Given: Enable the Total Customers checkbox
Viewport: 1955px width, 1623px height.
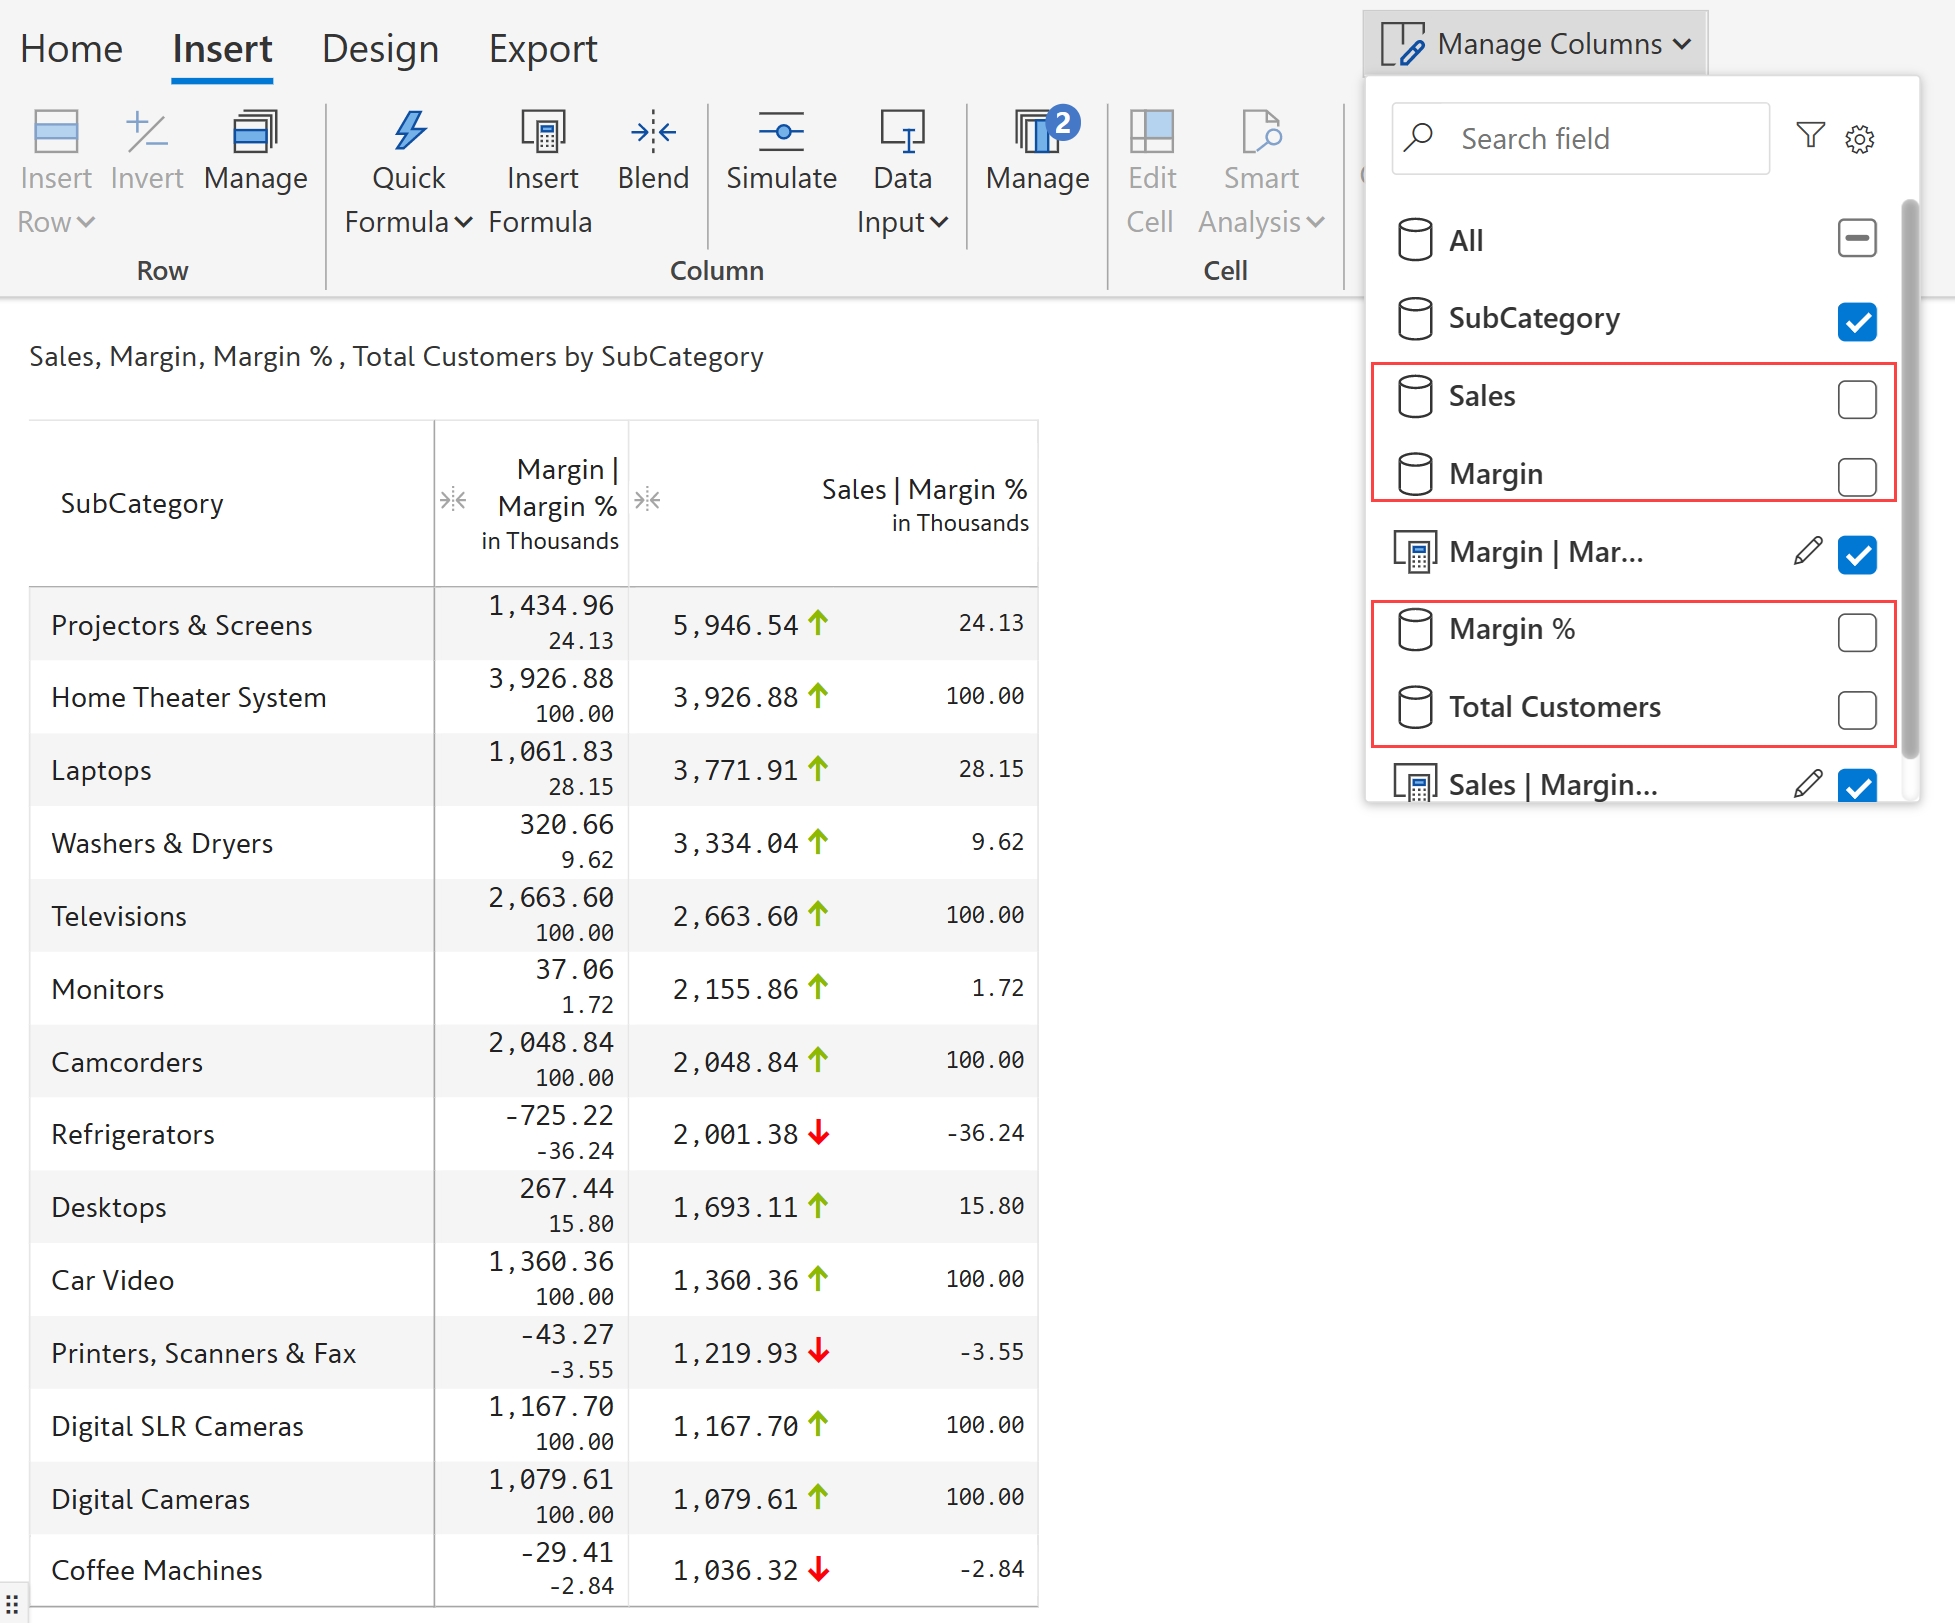Looking at the screenshot, I should (1856, 710).
